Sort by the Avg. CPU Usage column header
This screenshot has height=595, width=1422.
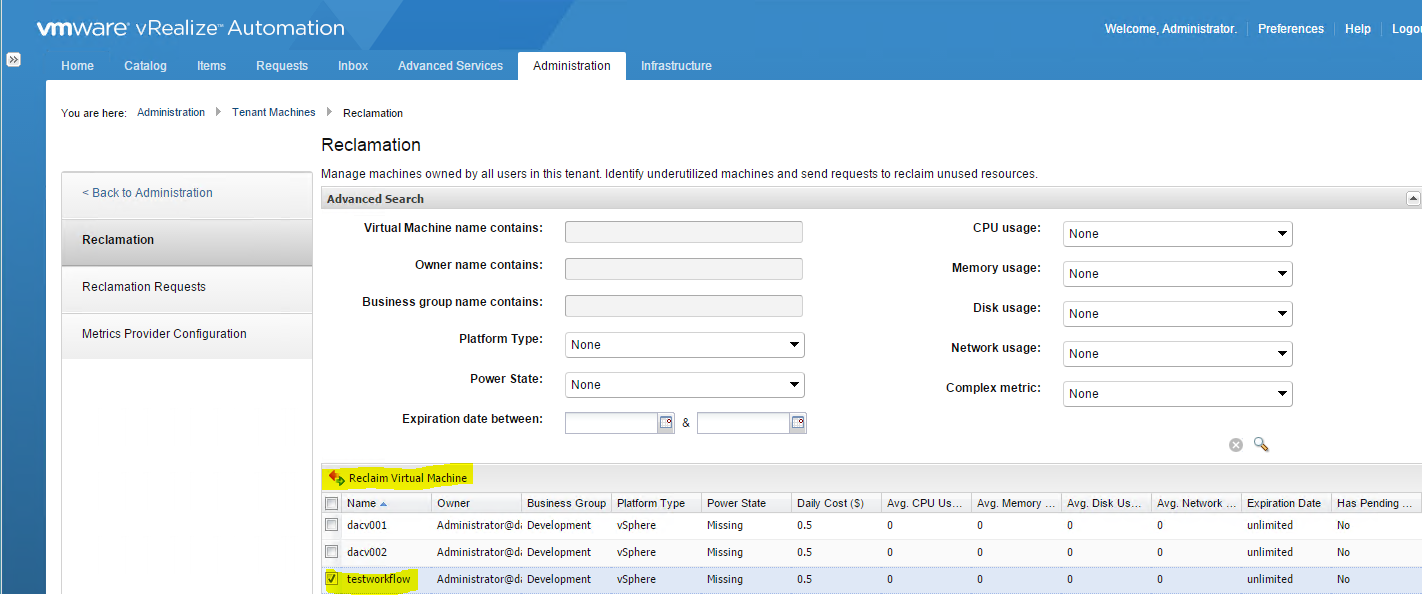[x=926, y=503]
